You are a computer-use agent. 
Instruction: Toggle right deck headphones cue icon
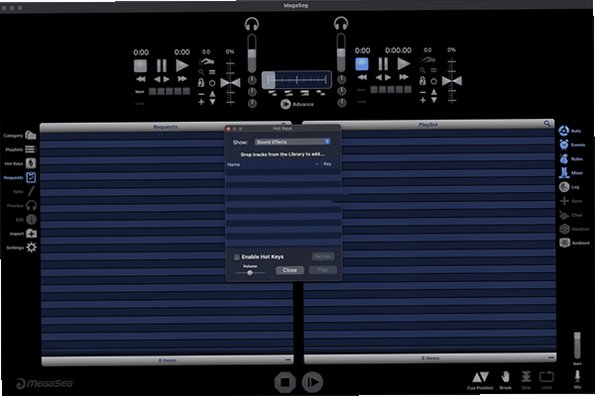coord(341,24)
